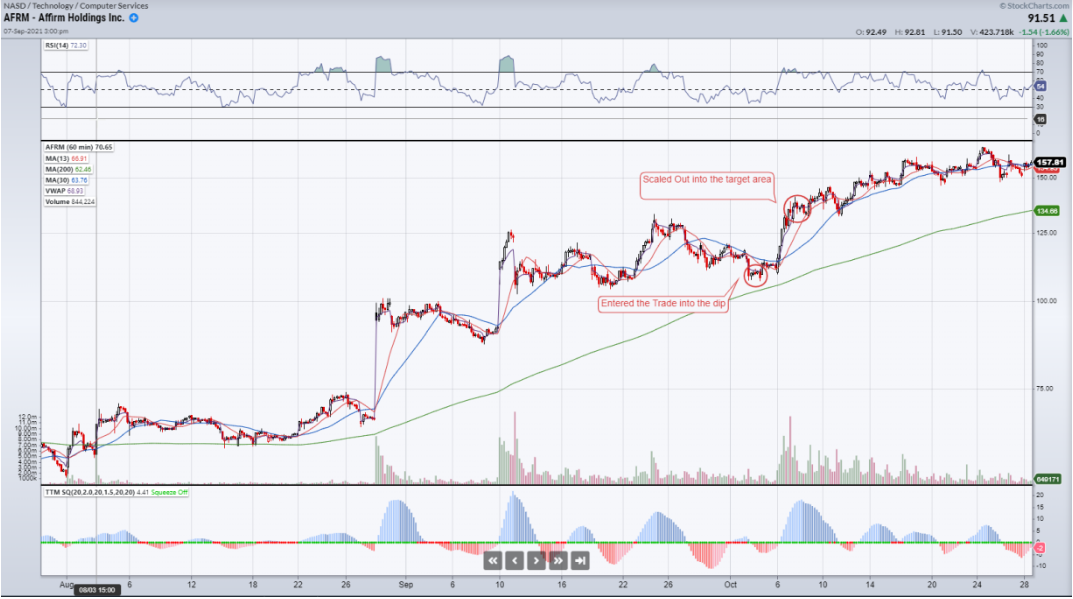Click the "Entered the Trade into the dip" annotation
1073x599 pixels.
pos(663,303)
